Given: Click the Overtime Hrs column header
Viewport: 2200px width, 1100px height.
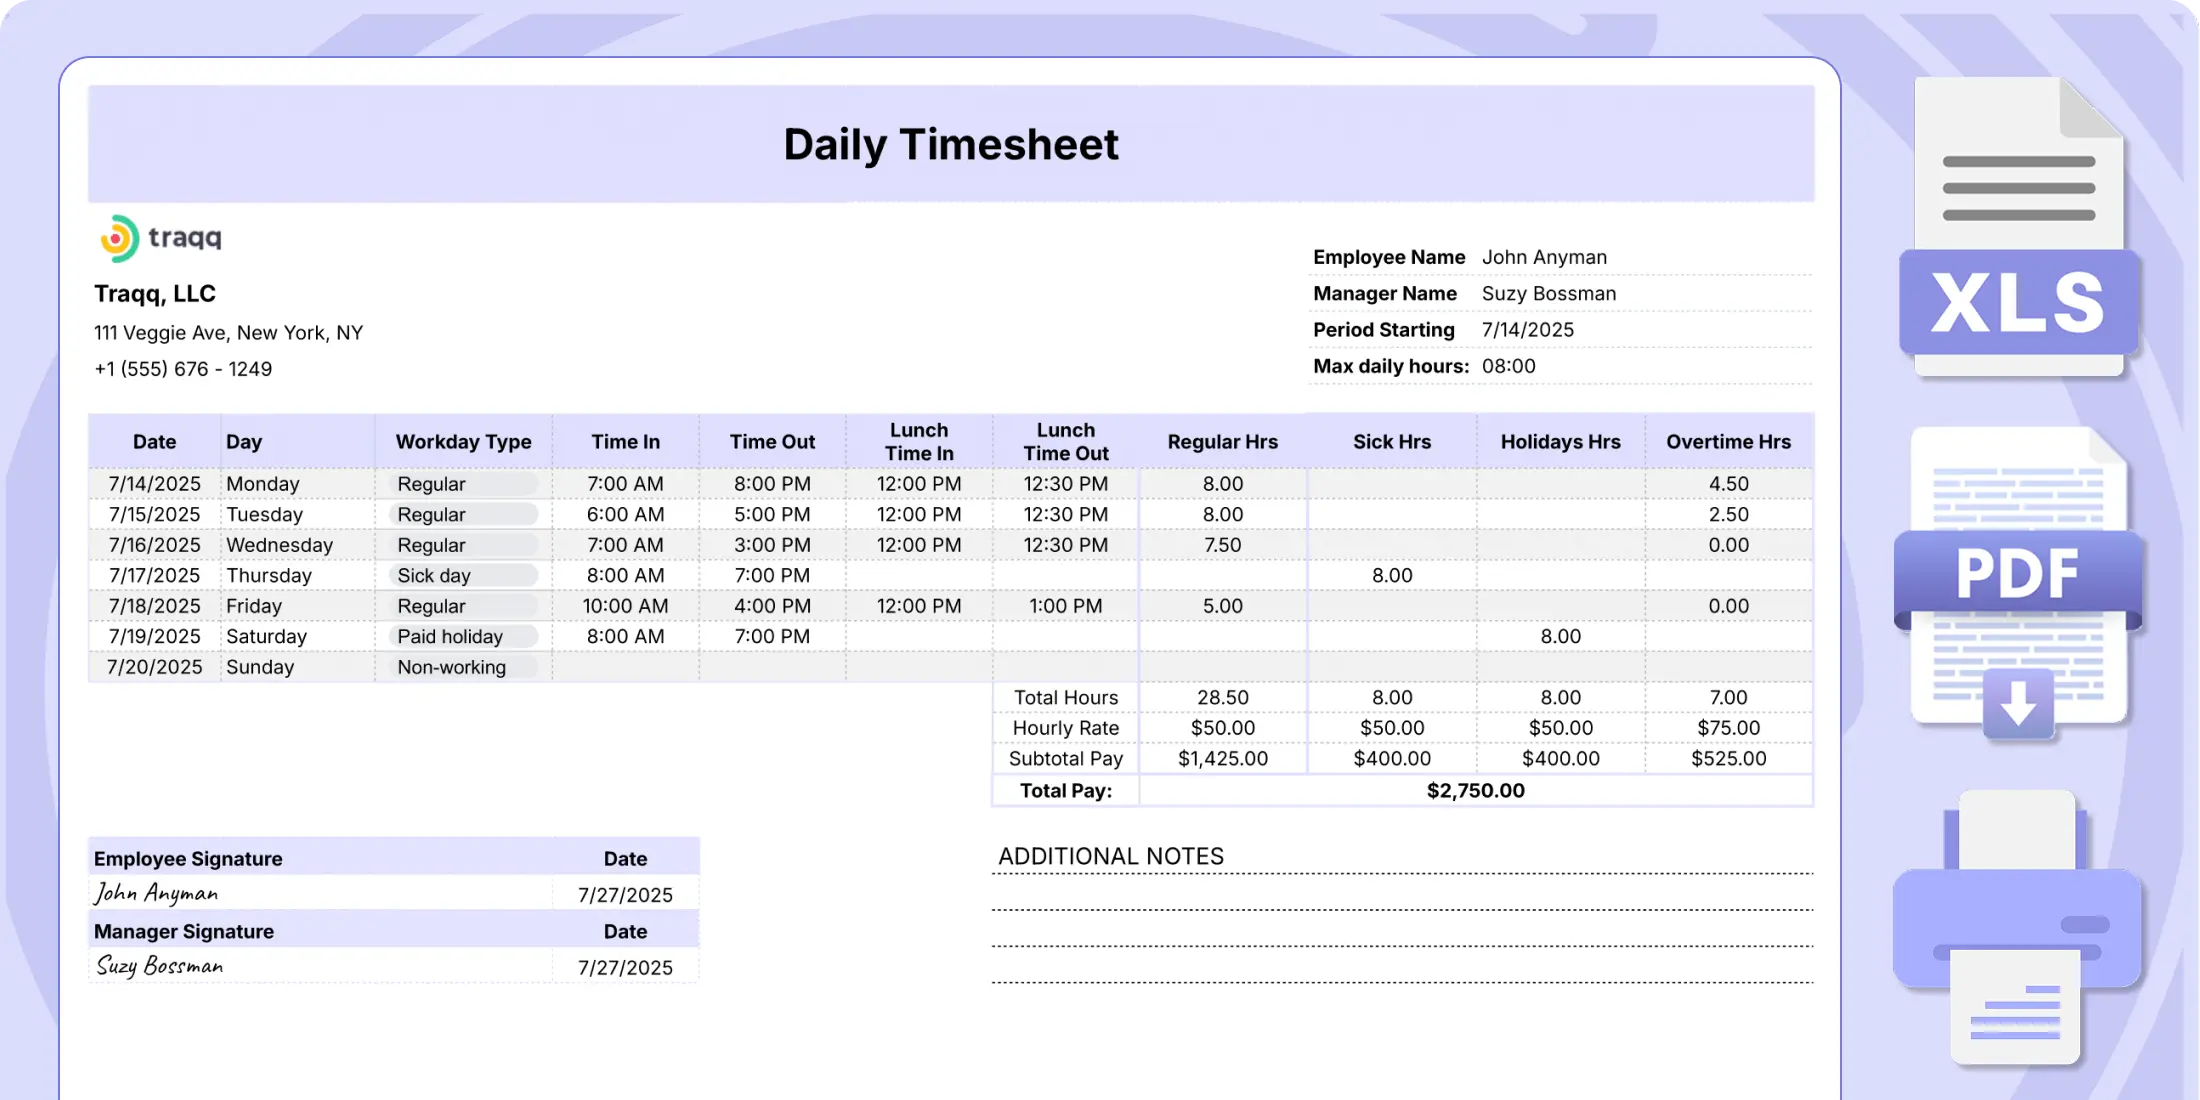Looking at the screenshot, I should coord(1728,442).
